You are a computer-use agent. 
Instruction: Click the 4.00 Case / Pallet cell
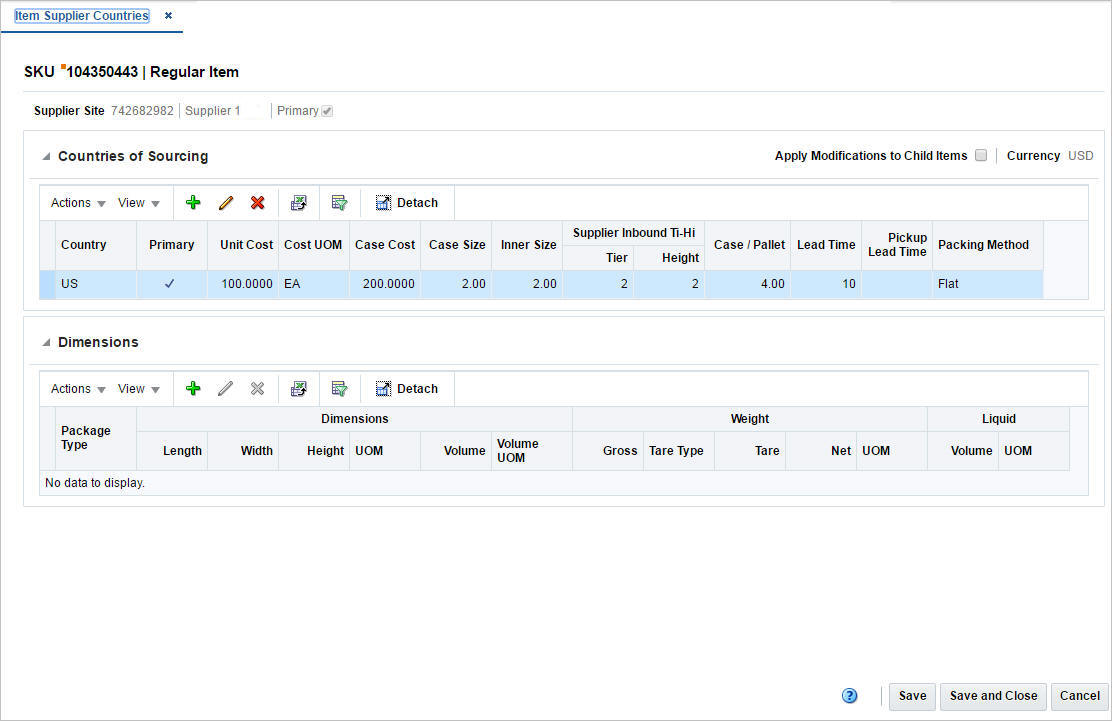pyautogui.click(x=747, y=284)
